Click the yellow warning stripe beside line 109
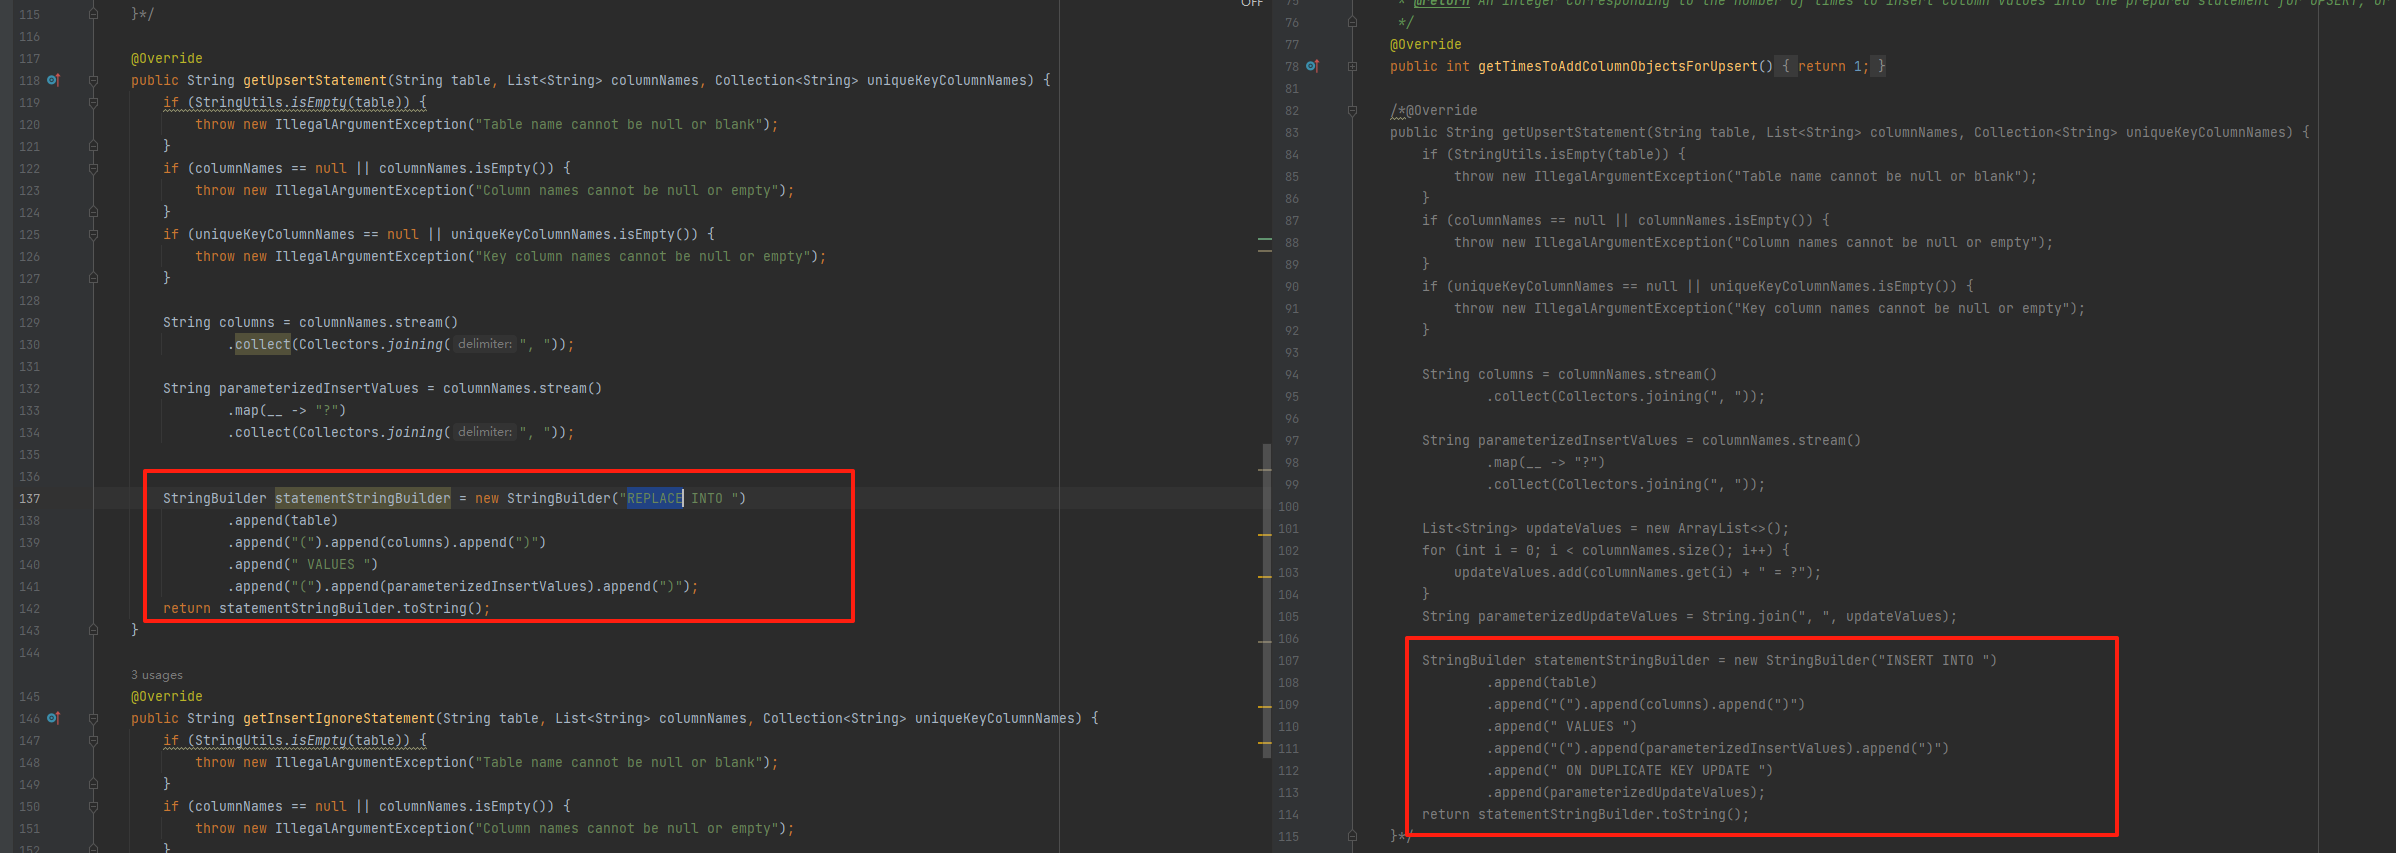The image size is (2396, 853). pyautogui.click(x=1265, y=706)
